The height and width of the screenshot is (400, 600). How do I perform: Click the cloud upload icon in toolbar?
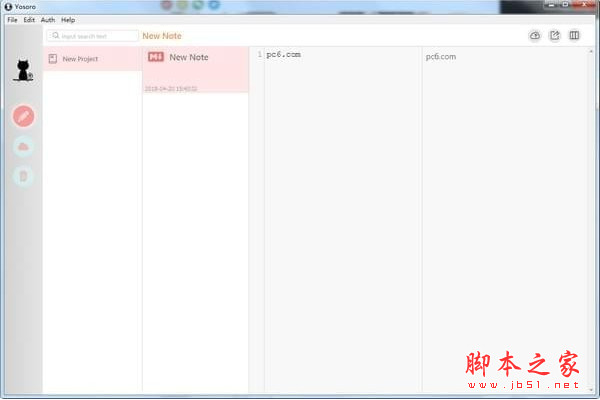[x=535, y=36]
